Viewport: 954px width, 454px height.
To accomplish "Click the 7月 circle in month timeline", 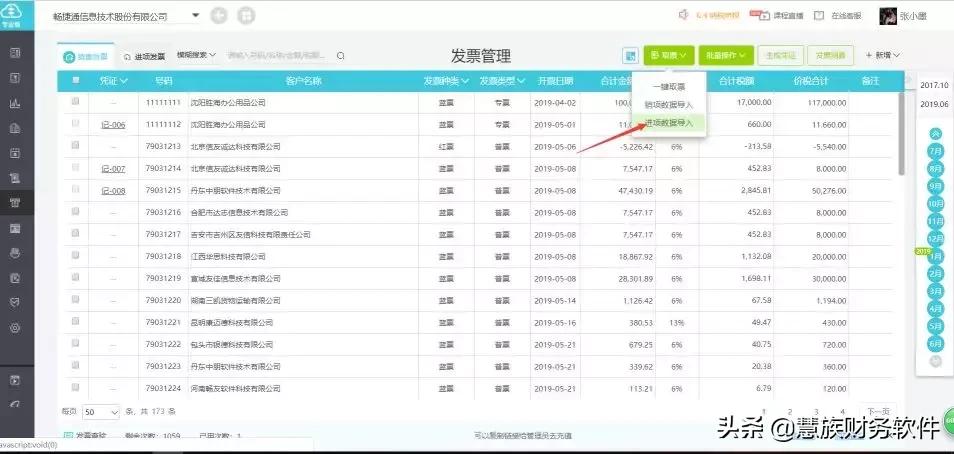I will (936, 151).
